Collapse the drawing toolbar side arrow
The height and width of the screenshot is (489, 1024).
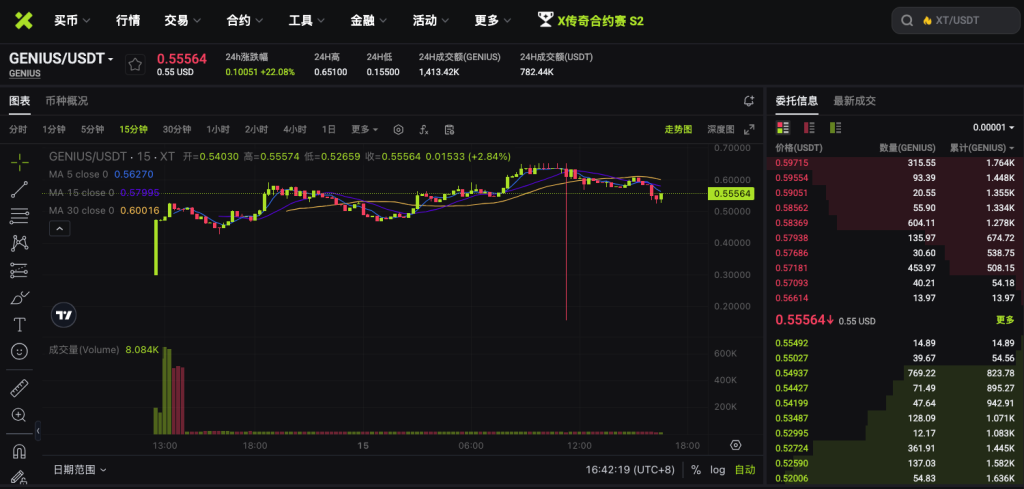click(38, 432)
